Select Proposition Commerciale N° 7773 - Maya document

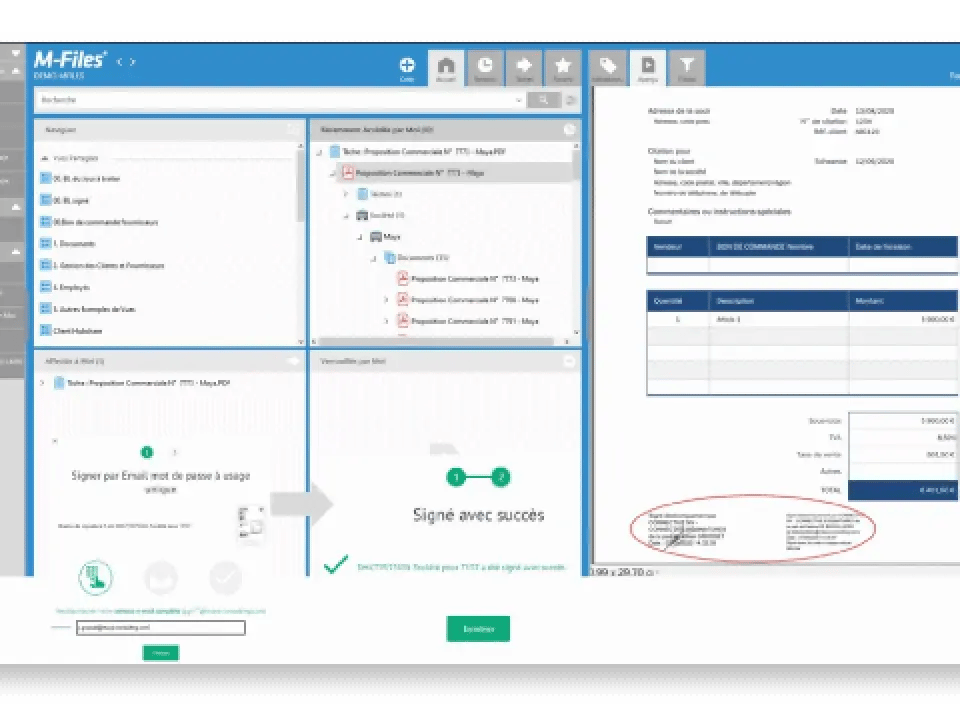pos(474,279)
